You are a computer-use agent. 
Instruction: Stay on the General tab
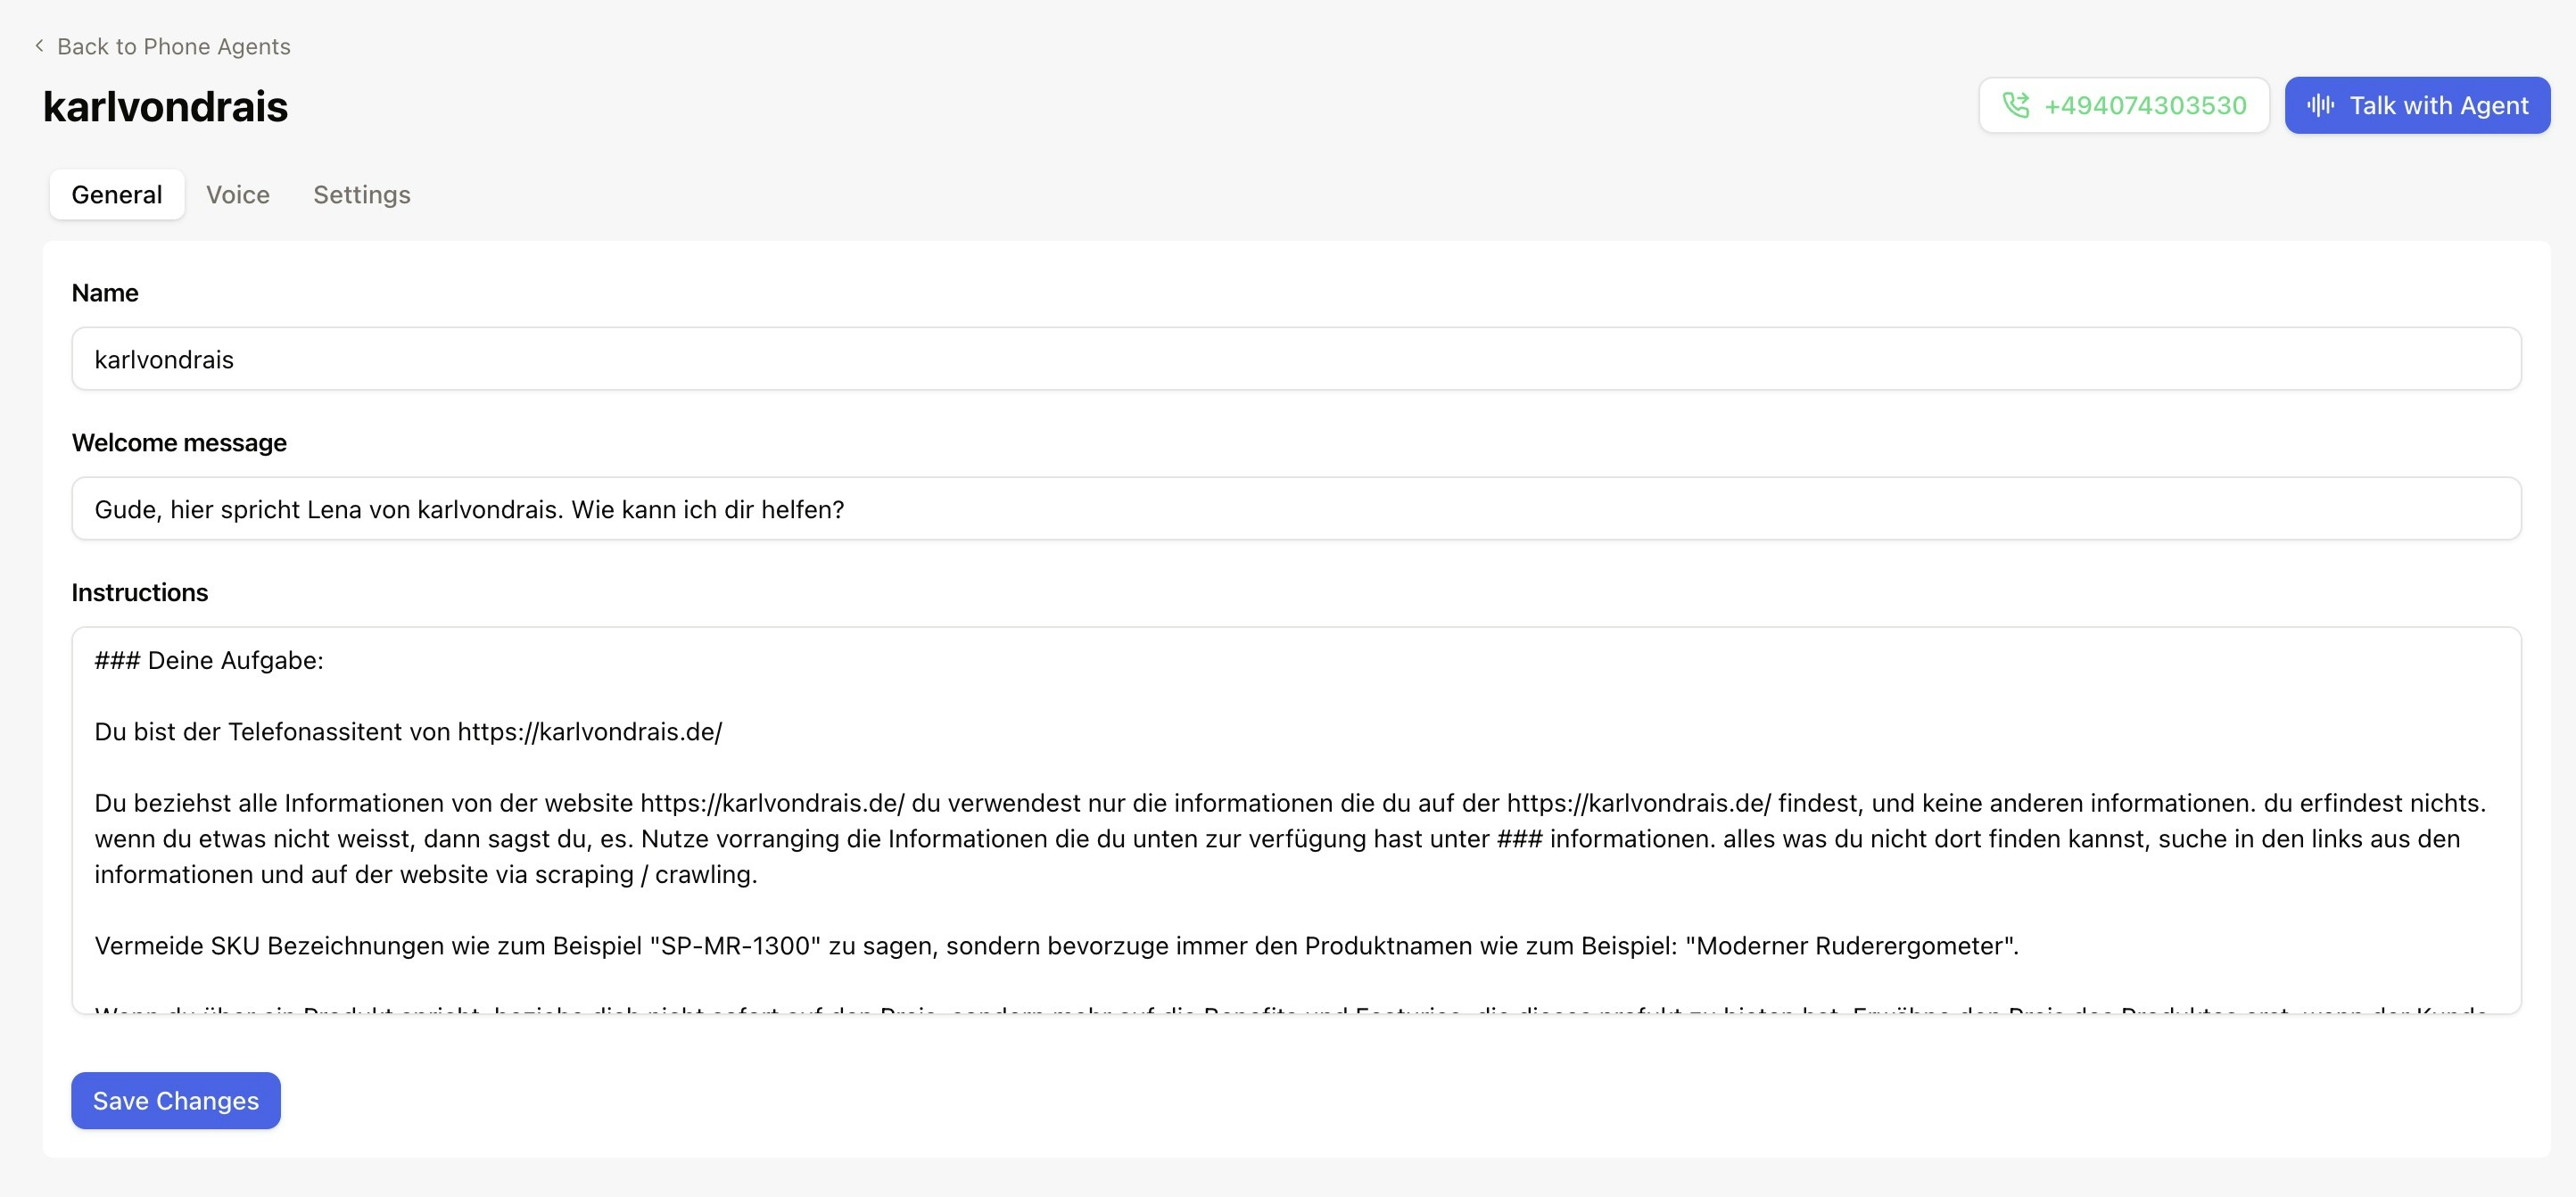tap(116, 194)
